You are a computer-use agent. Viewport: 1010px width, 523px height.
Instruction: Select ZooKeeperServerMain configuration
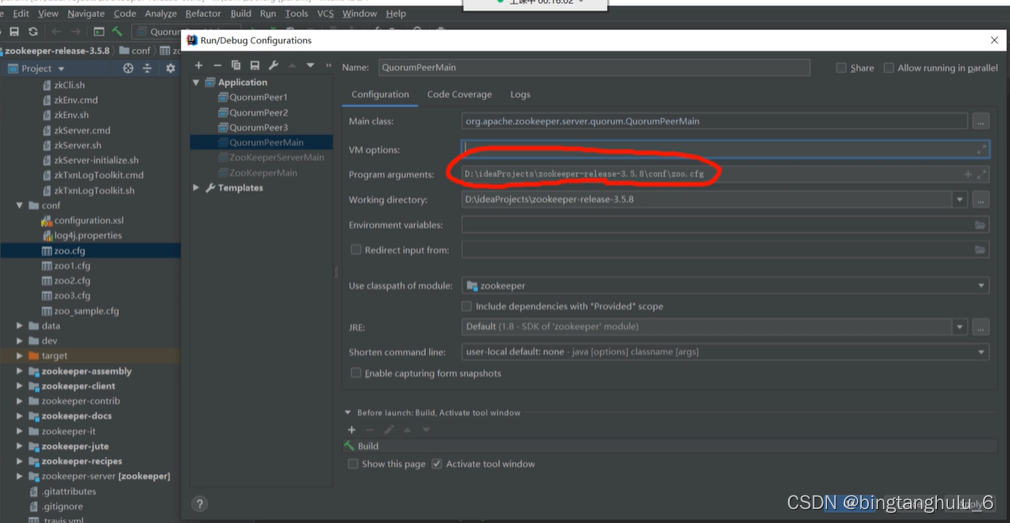[276, 157]
